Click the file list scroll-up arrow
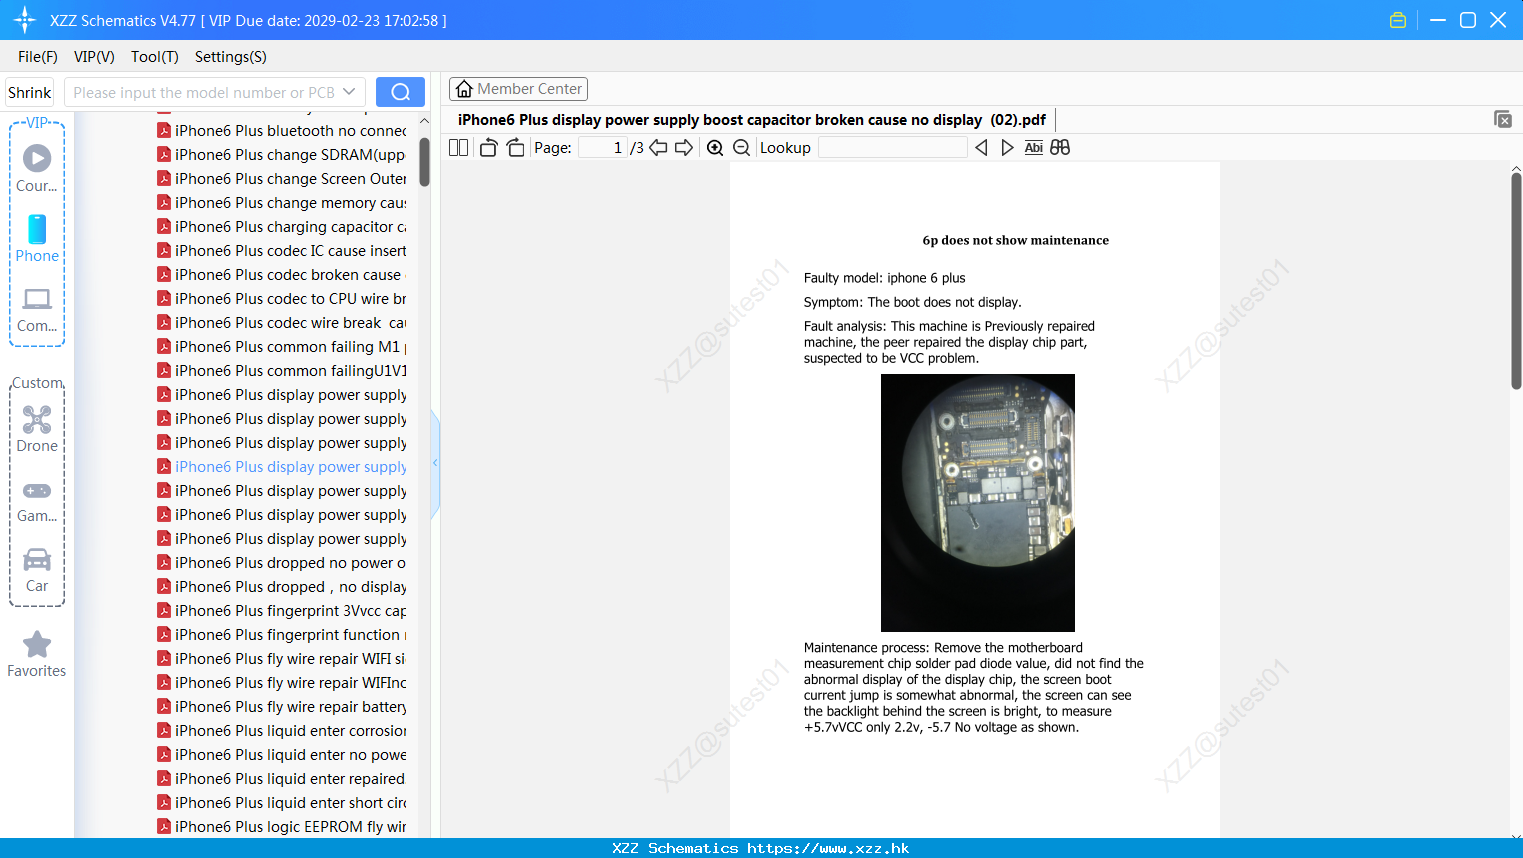Image resolution: width=1523 pixels, height=858 pixels. [x=424, y=121]
